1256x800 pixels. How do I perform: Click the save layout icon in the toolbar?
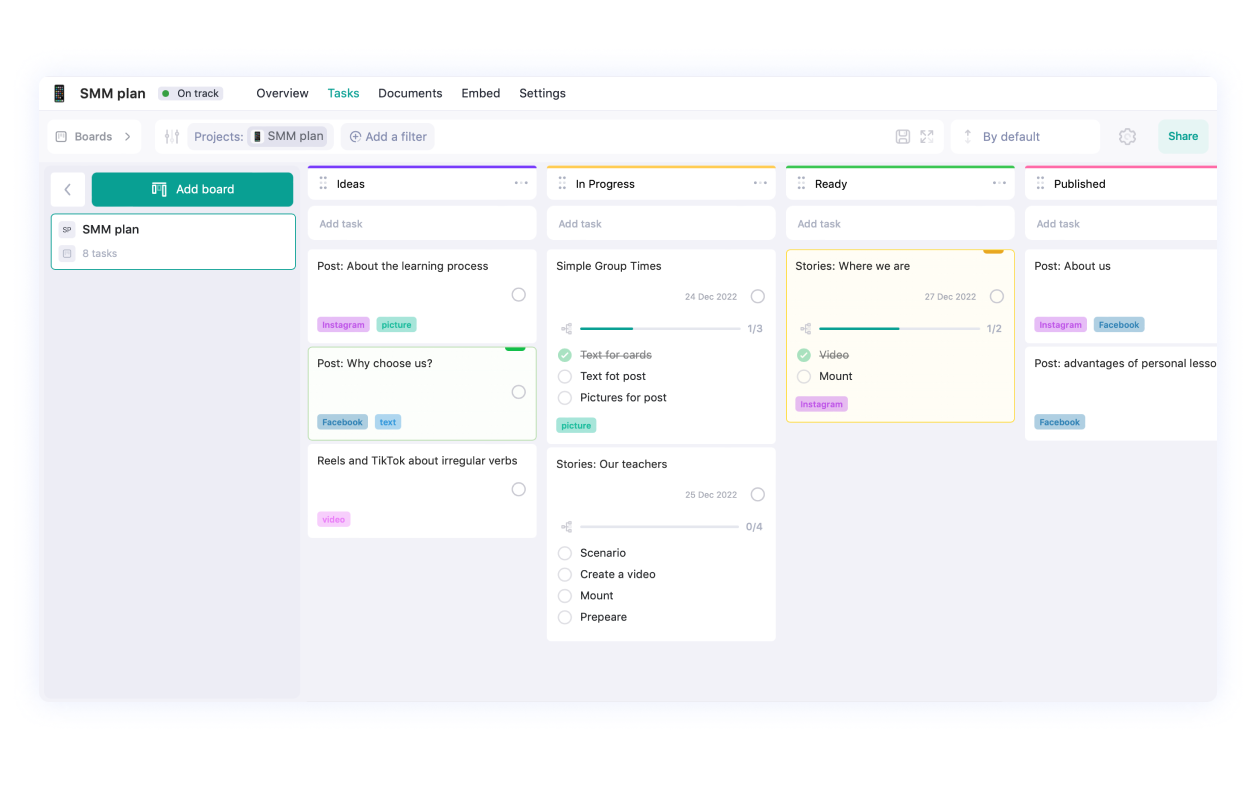905,135
